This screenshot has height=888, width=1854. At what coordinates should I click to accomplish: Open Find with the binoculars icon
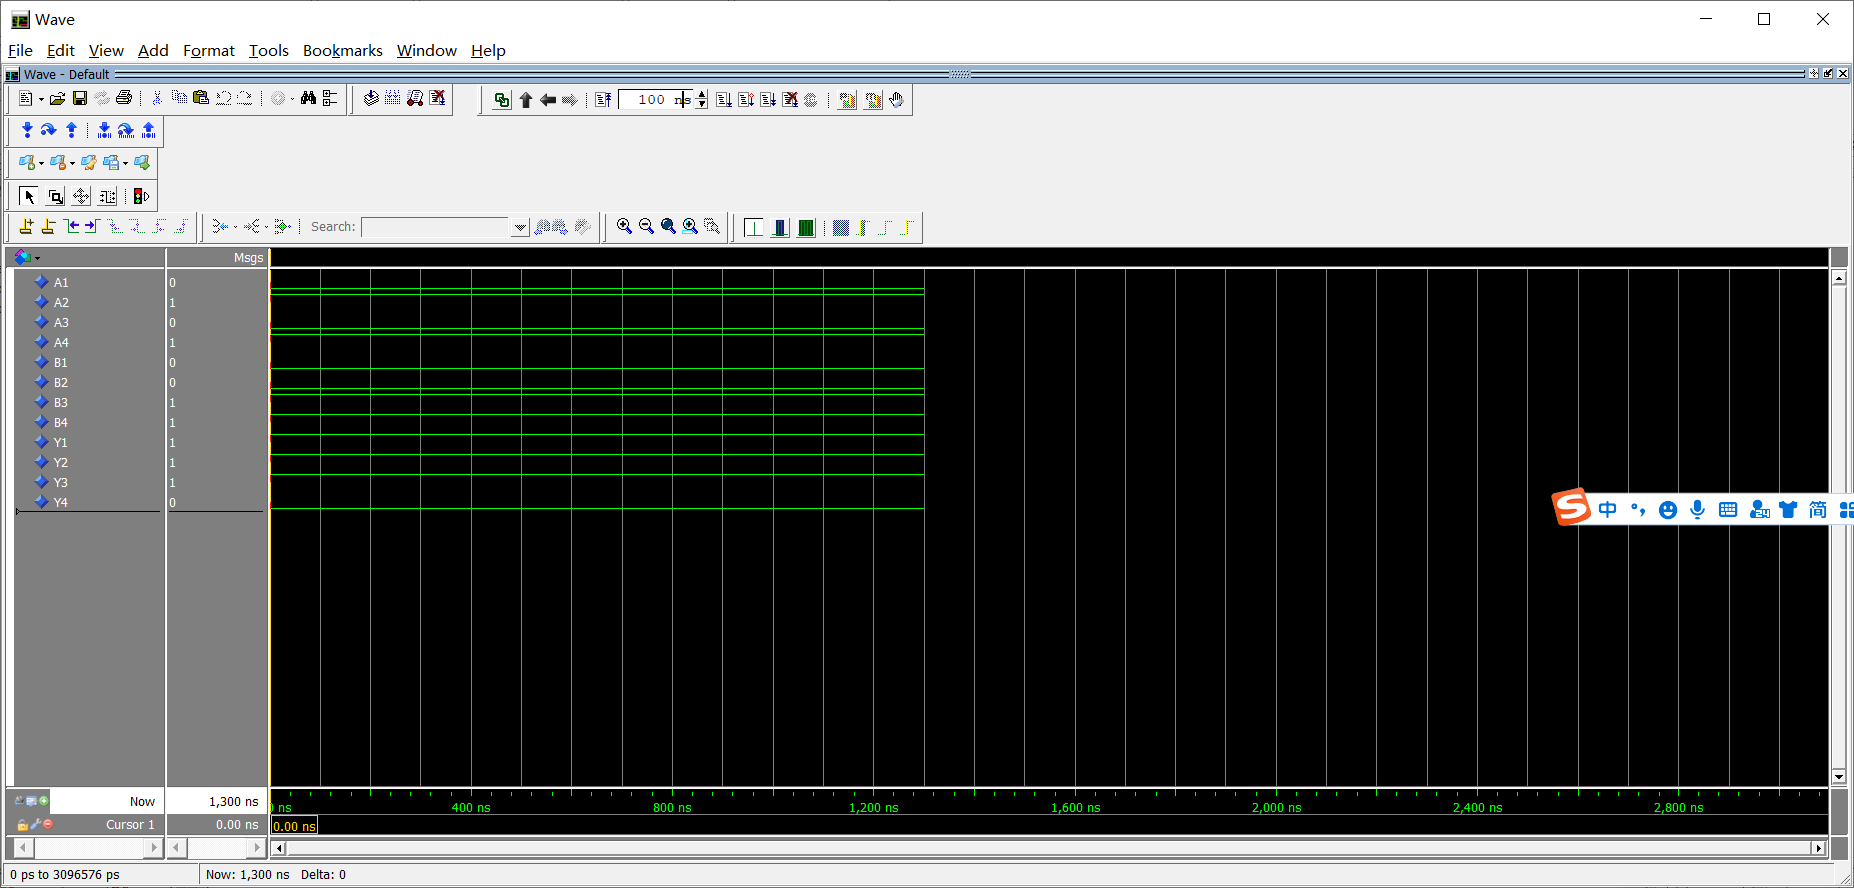308,99
